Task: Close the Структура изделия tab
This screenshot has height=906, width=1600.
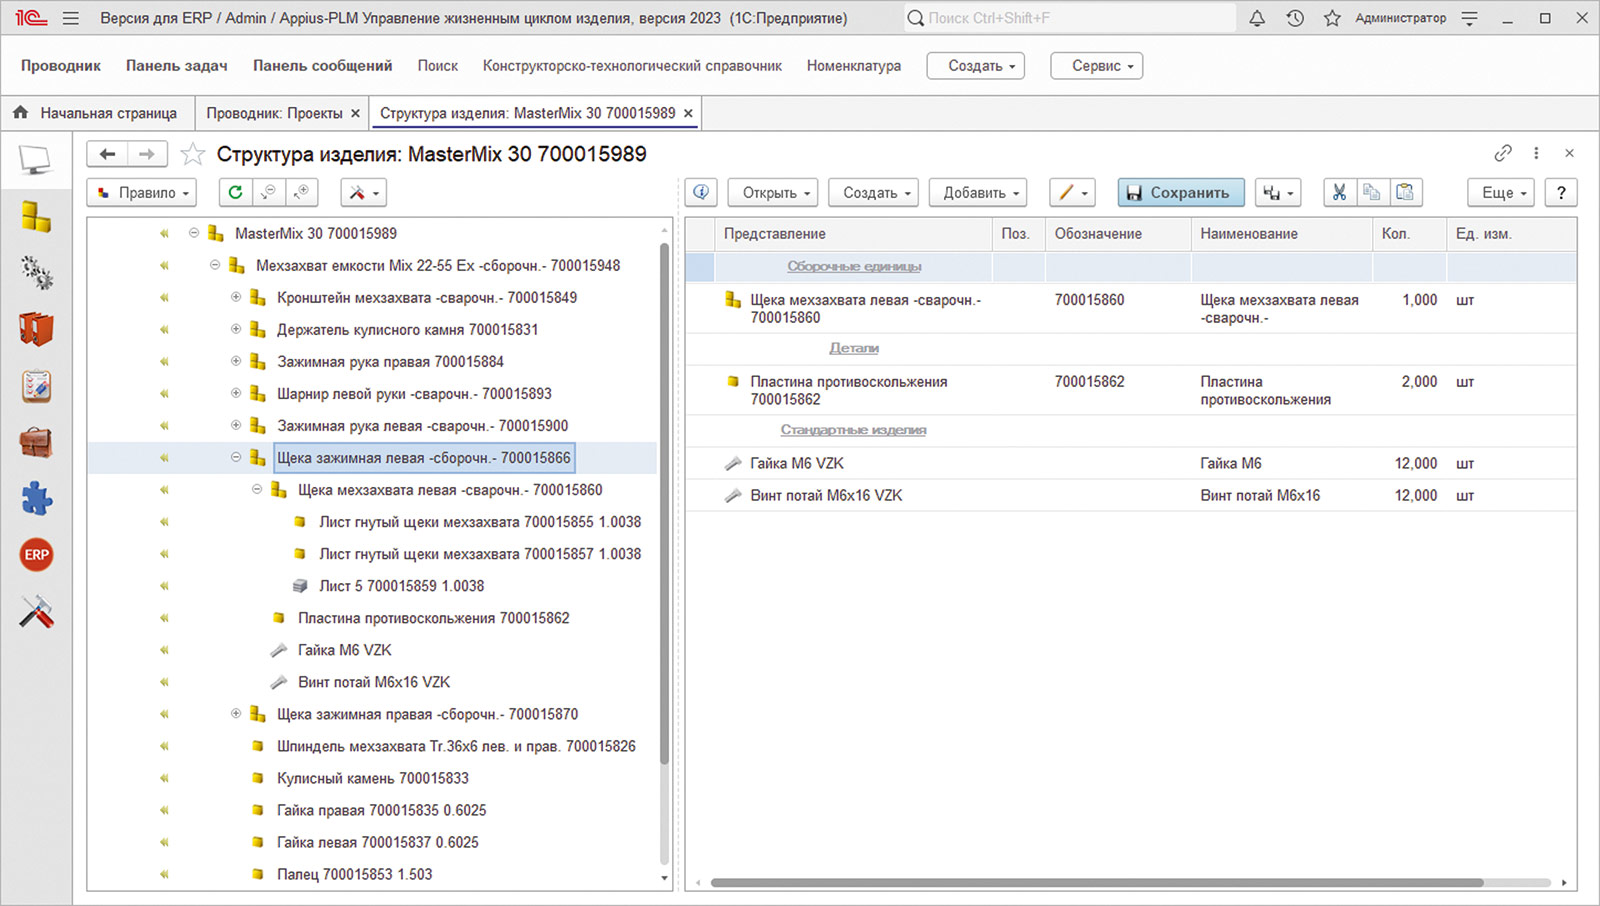Action: [688, 113]
